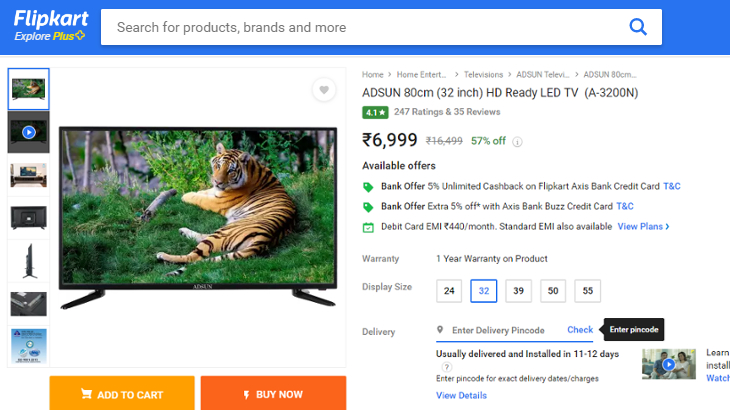Click the search magnifier icon
The height and width of the screenshot is (410, 730).
[x=638, y=27]
